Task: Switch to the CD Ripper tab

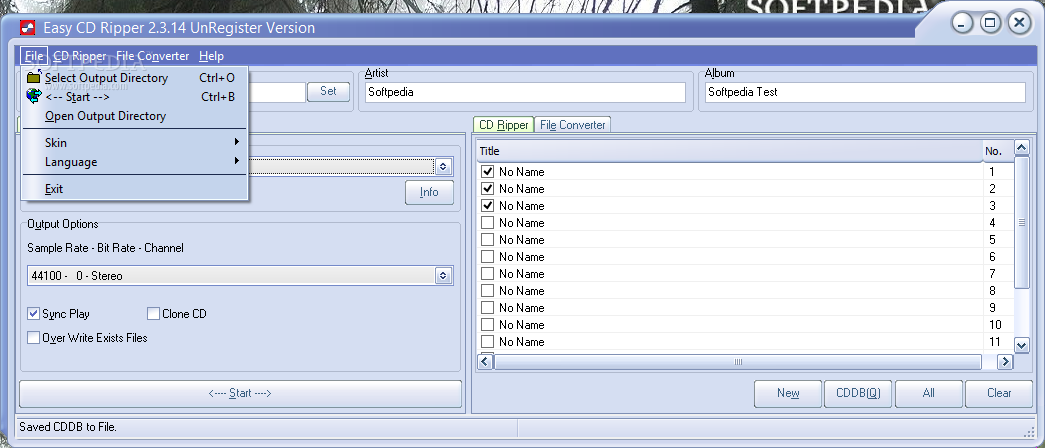Action: tap(504, 125)
